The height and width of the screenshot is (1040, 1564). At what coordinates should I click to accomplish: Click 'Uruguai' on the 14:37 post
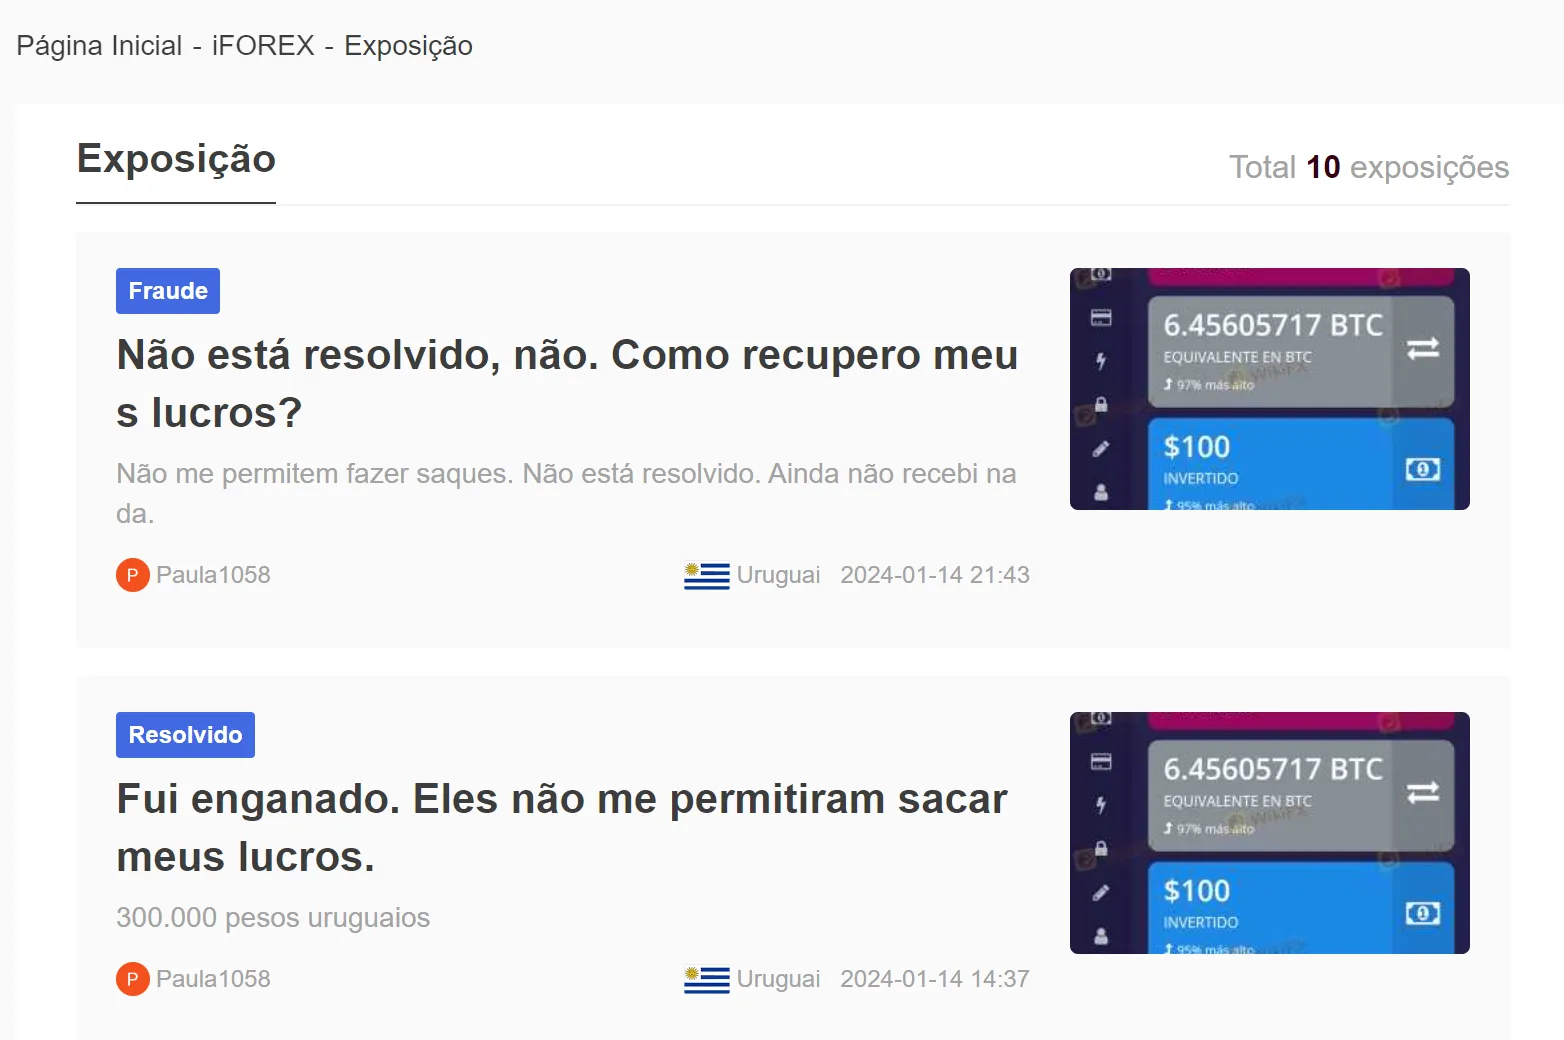coord(778,979)
